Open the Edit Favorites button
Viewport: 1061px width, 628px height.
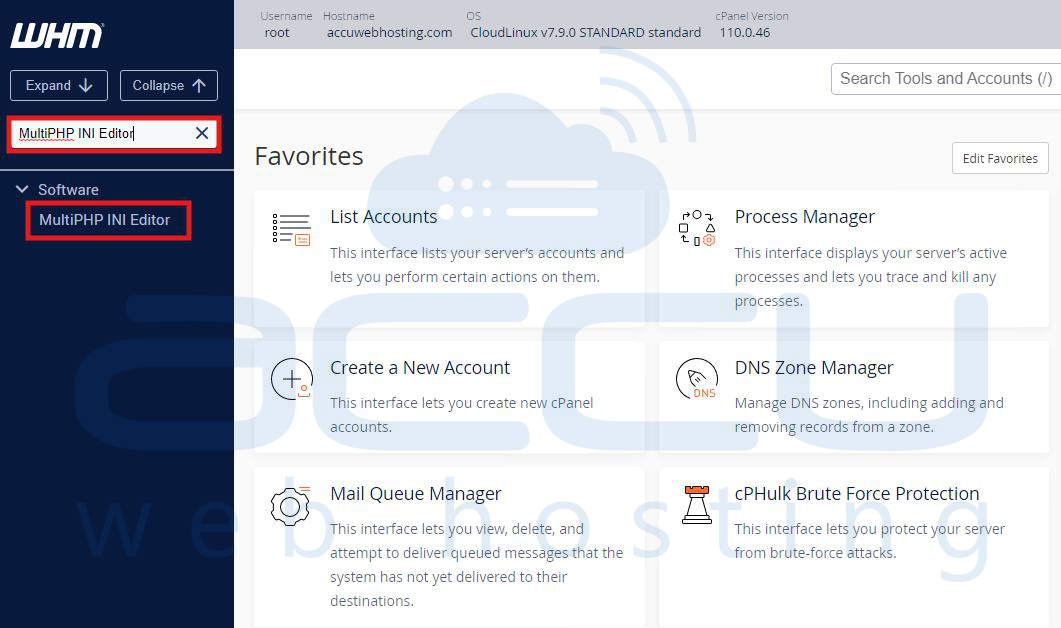[x=1000, y=158]
